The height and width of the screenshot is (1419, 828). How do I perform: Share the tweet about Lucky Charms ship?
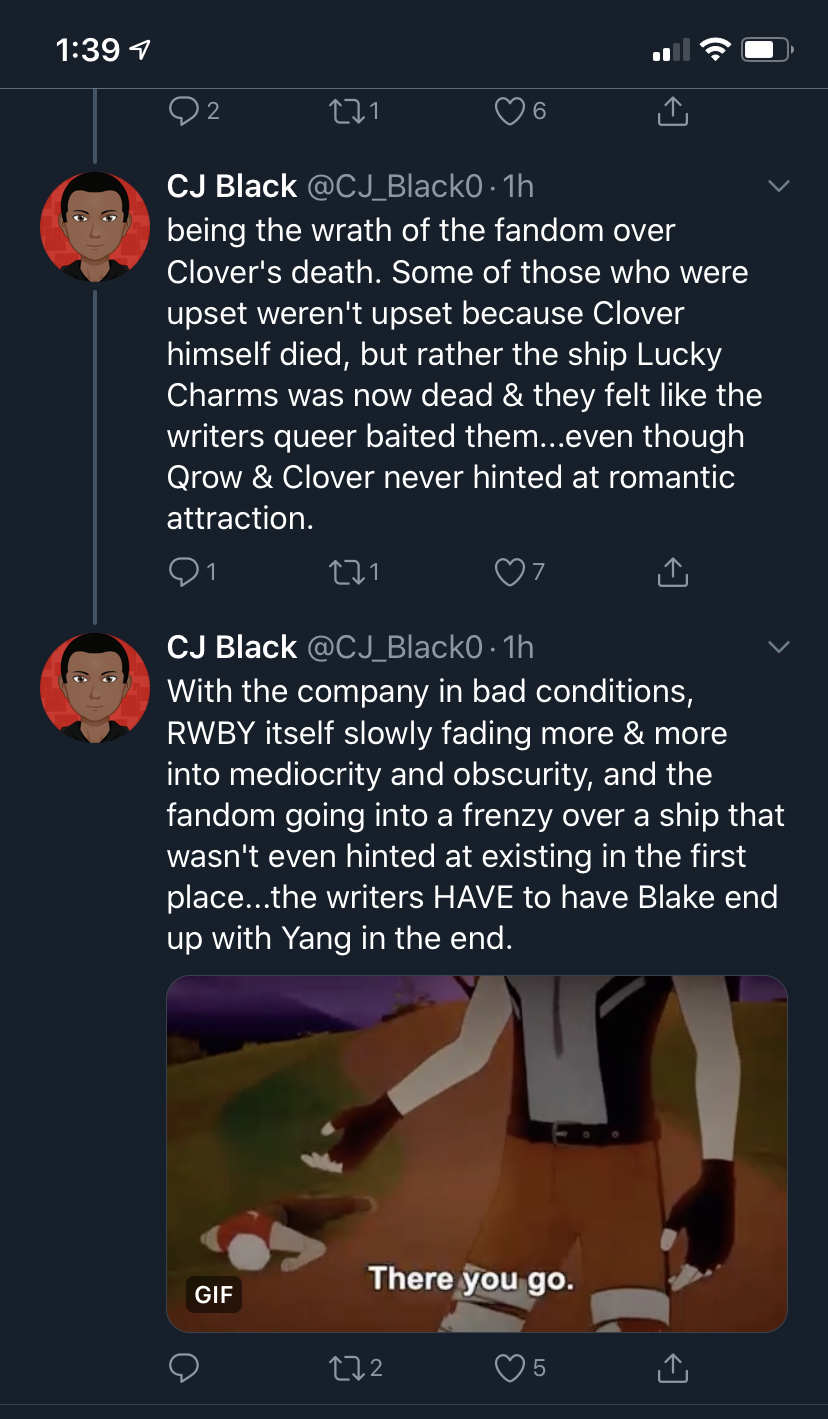pyautogui.click(x=673, y=571)
